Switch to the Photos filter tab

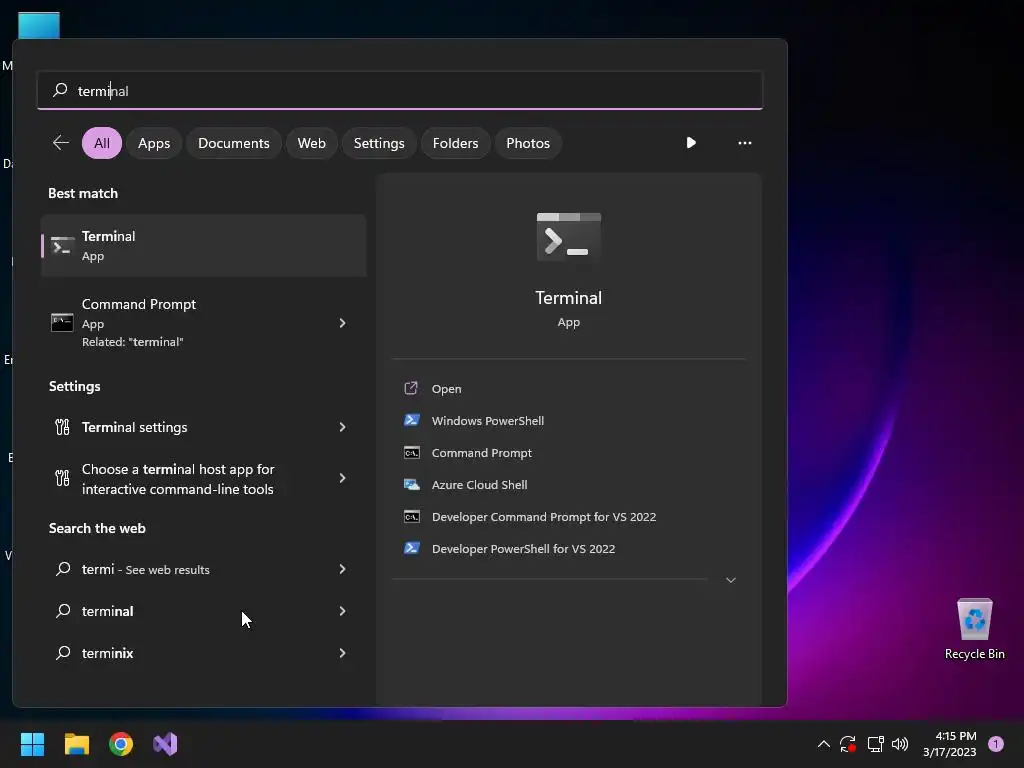tap(528, 143)
